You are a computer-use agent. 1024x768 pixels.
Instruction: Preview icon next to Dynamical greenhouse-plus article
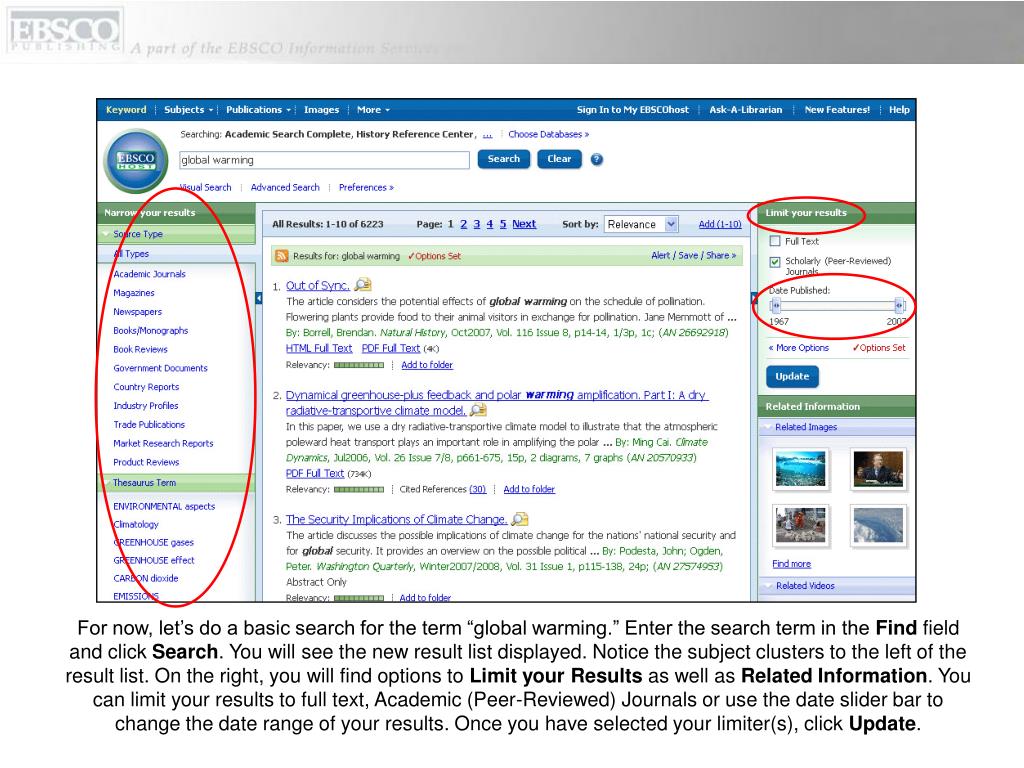(478, 410)
